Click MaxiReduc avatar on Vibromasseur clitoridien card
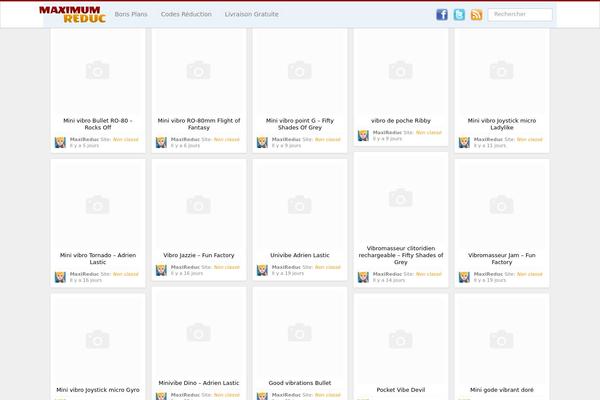This screenshot has height=400, width=600. pyautogui.click(x=363, y=277)
